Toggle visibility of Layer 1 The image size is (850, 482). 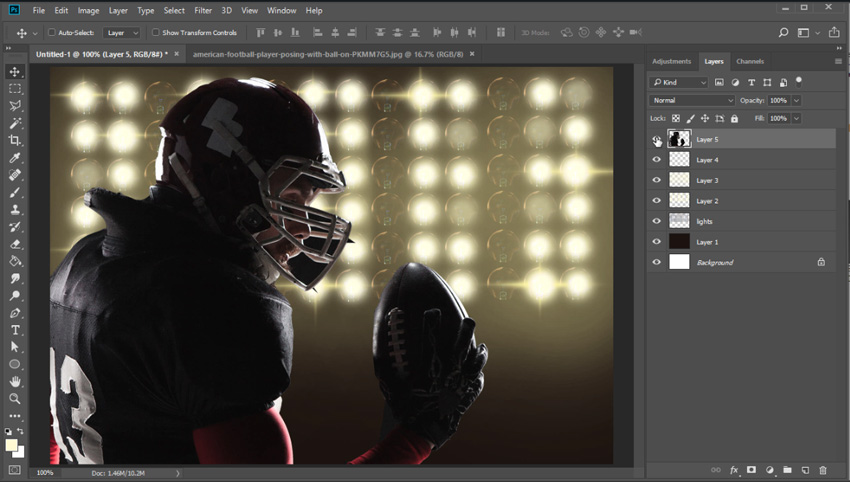point(656,242)
